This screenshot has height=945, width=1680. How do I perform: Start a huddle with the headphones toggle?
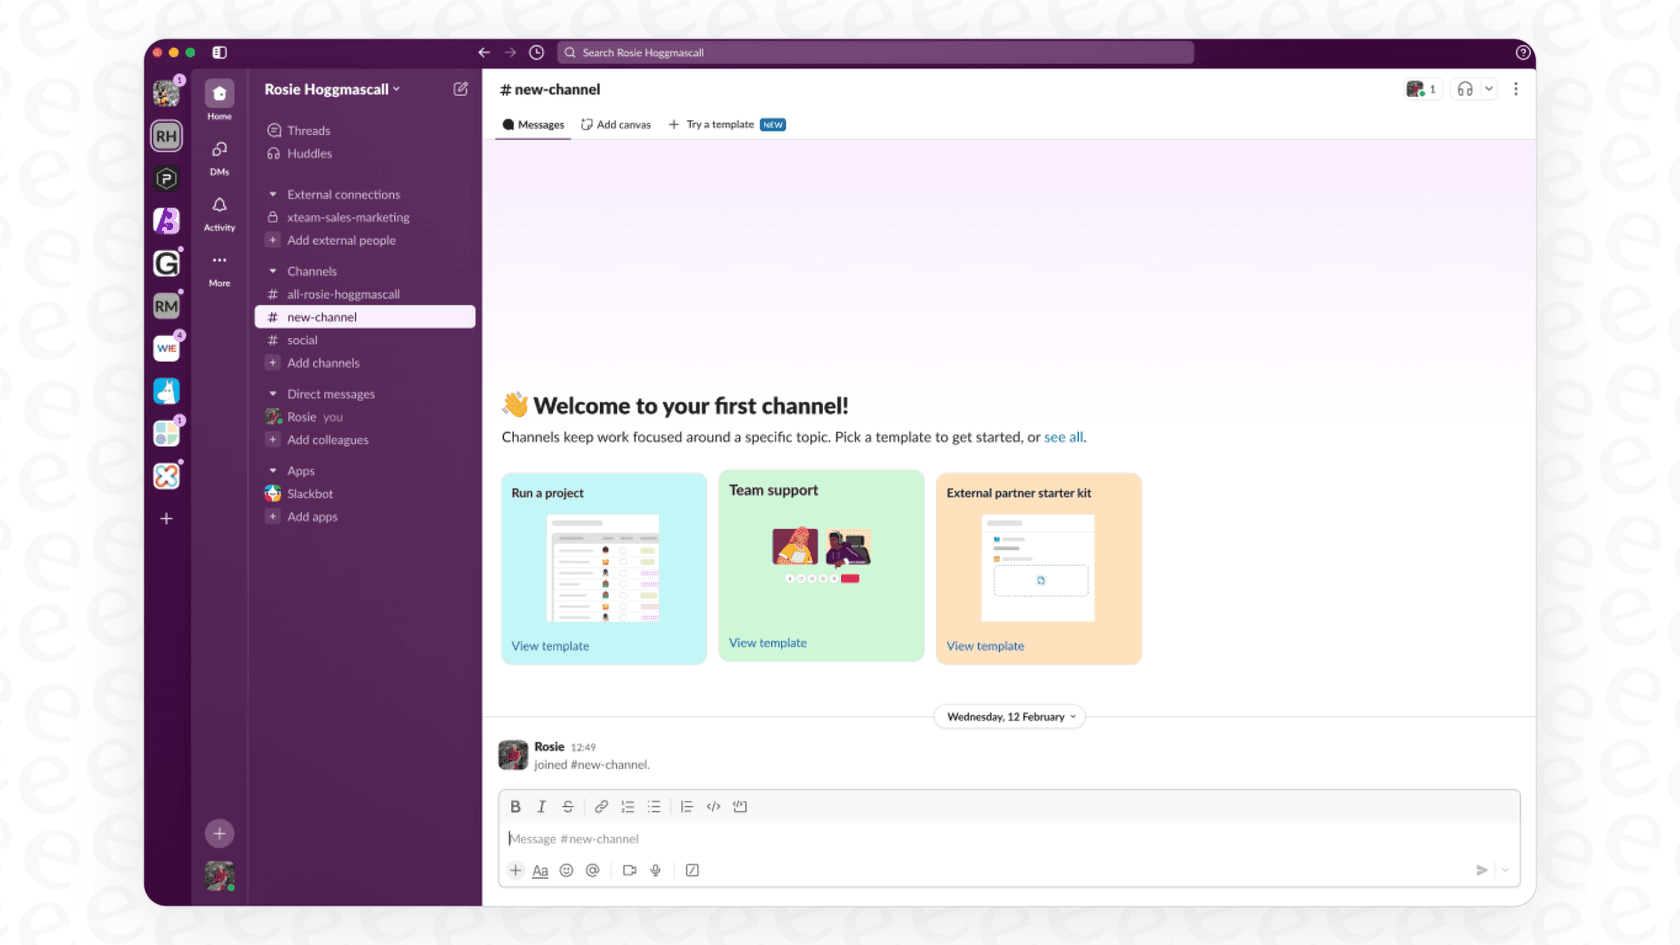coord(1464,89)
